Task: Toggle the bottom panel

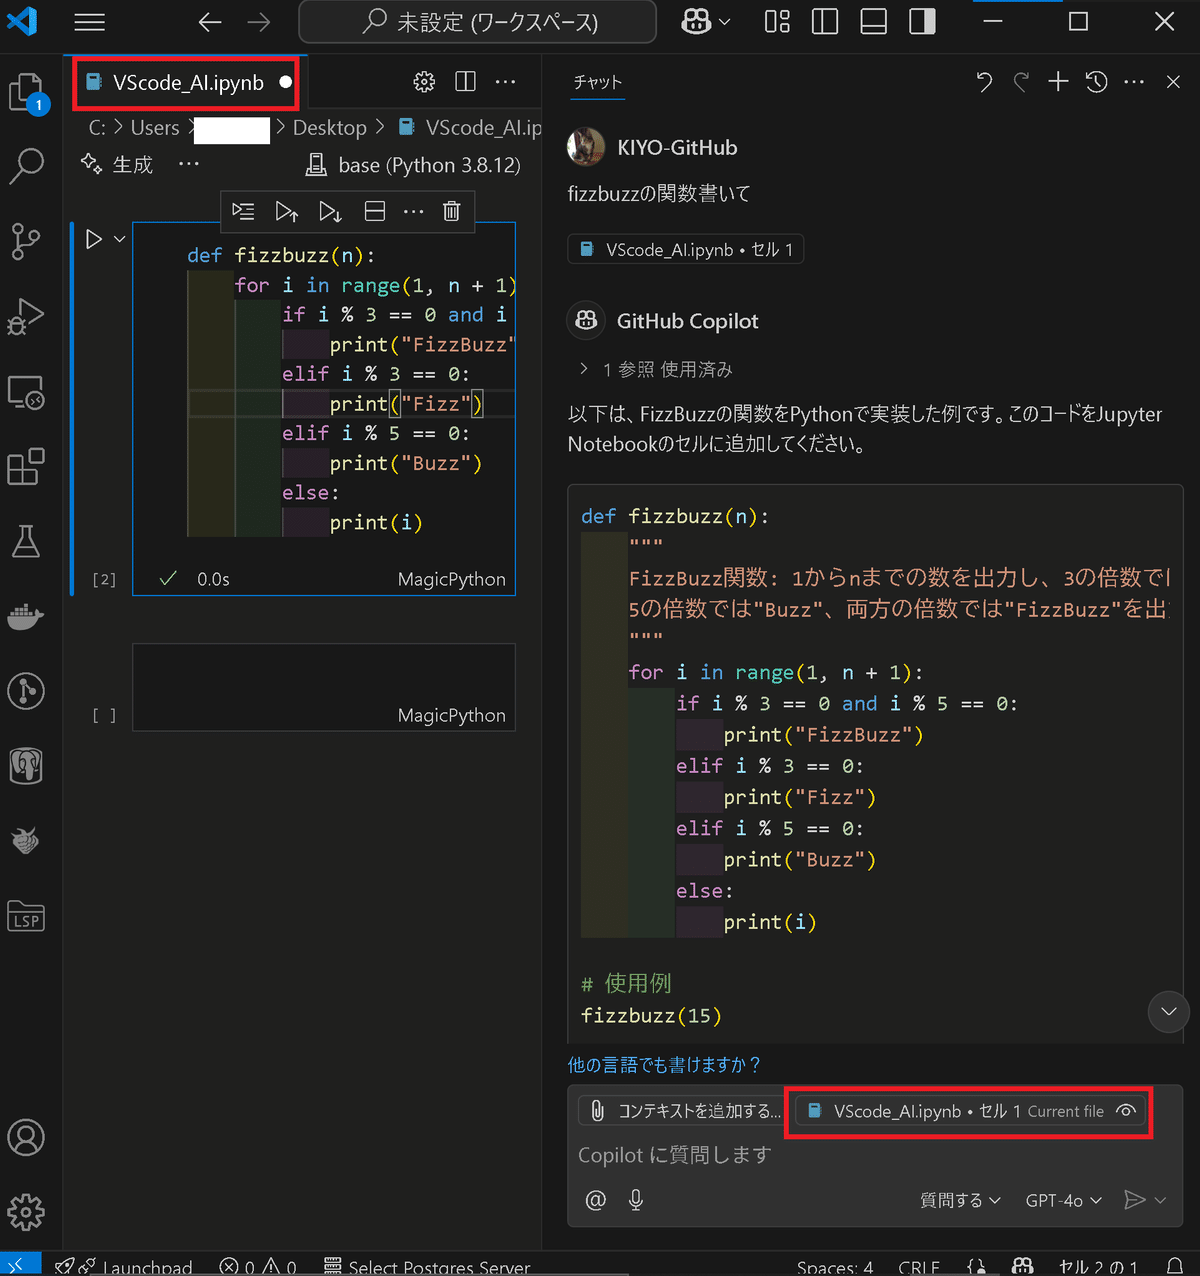Action: [x=874, y=22]
